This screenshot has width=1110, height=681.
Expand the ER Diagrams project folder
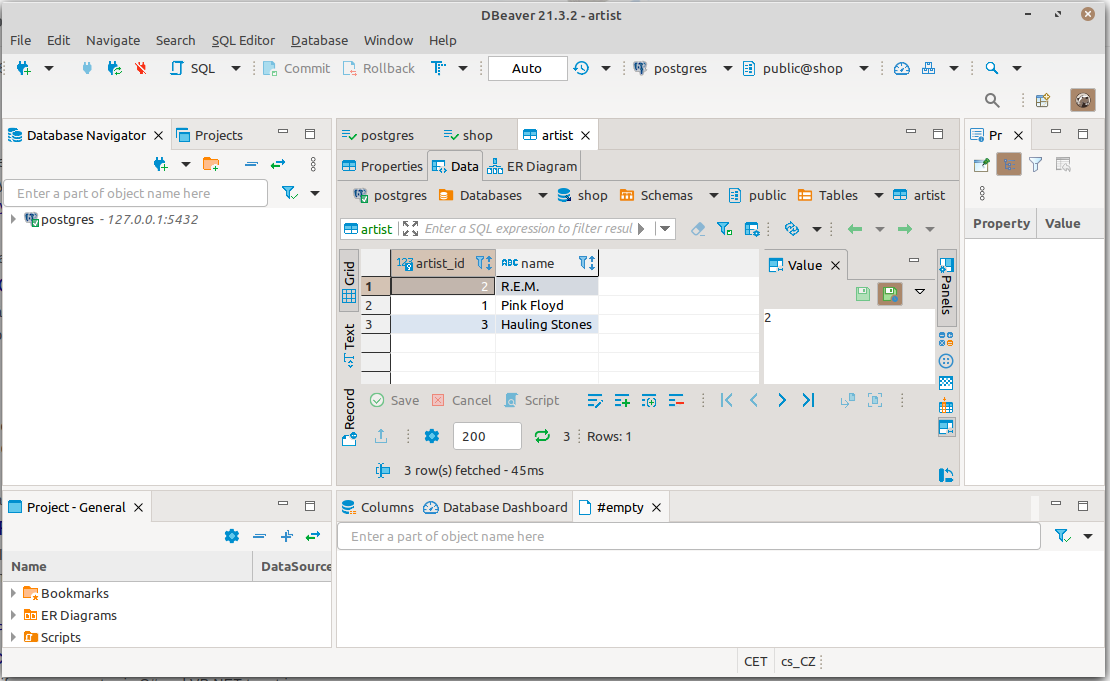click(x=13, y=615)
